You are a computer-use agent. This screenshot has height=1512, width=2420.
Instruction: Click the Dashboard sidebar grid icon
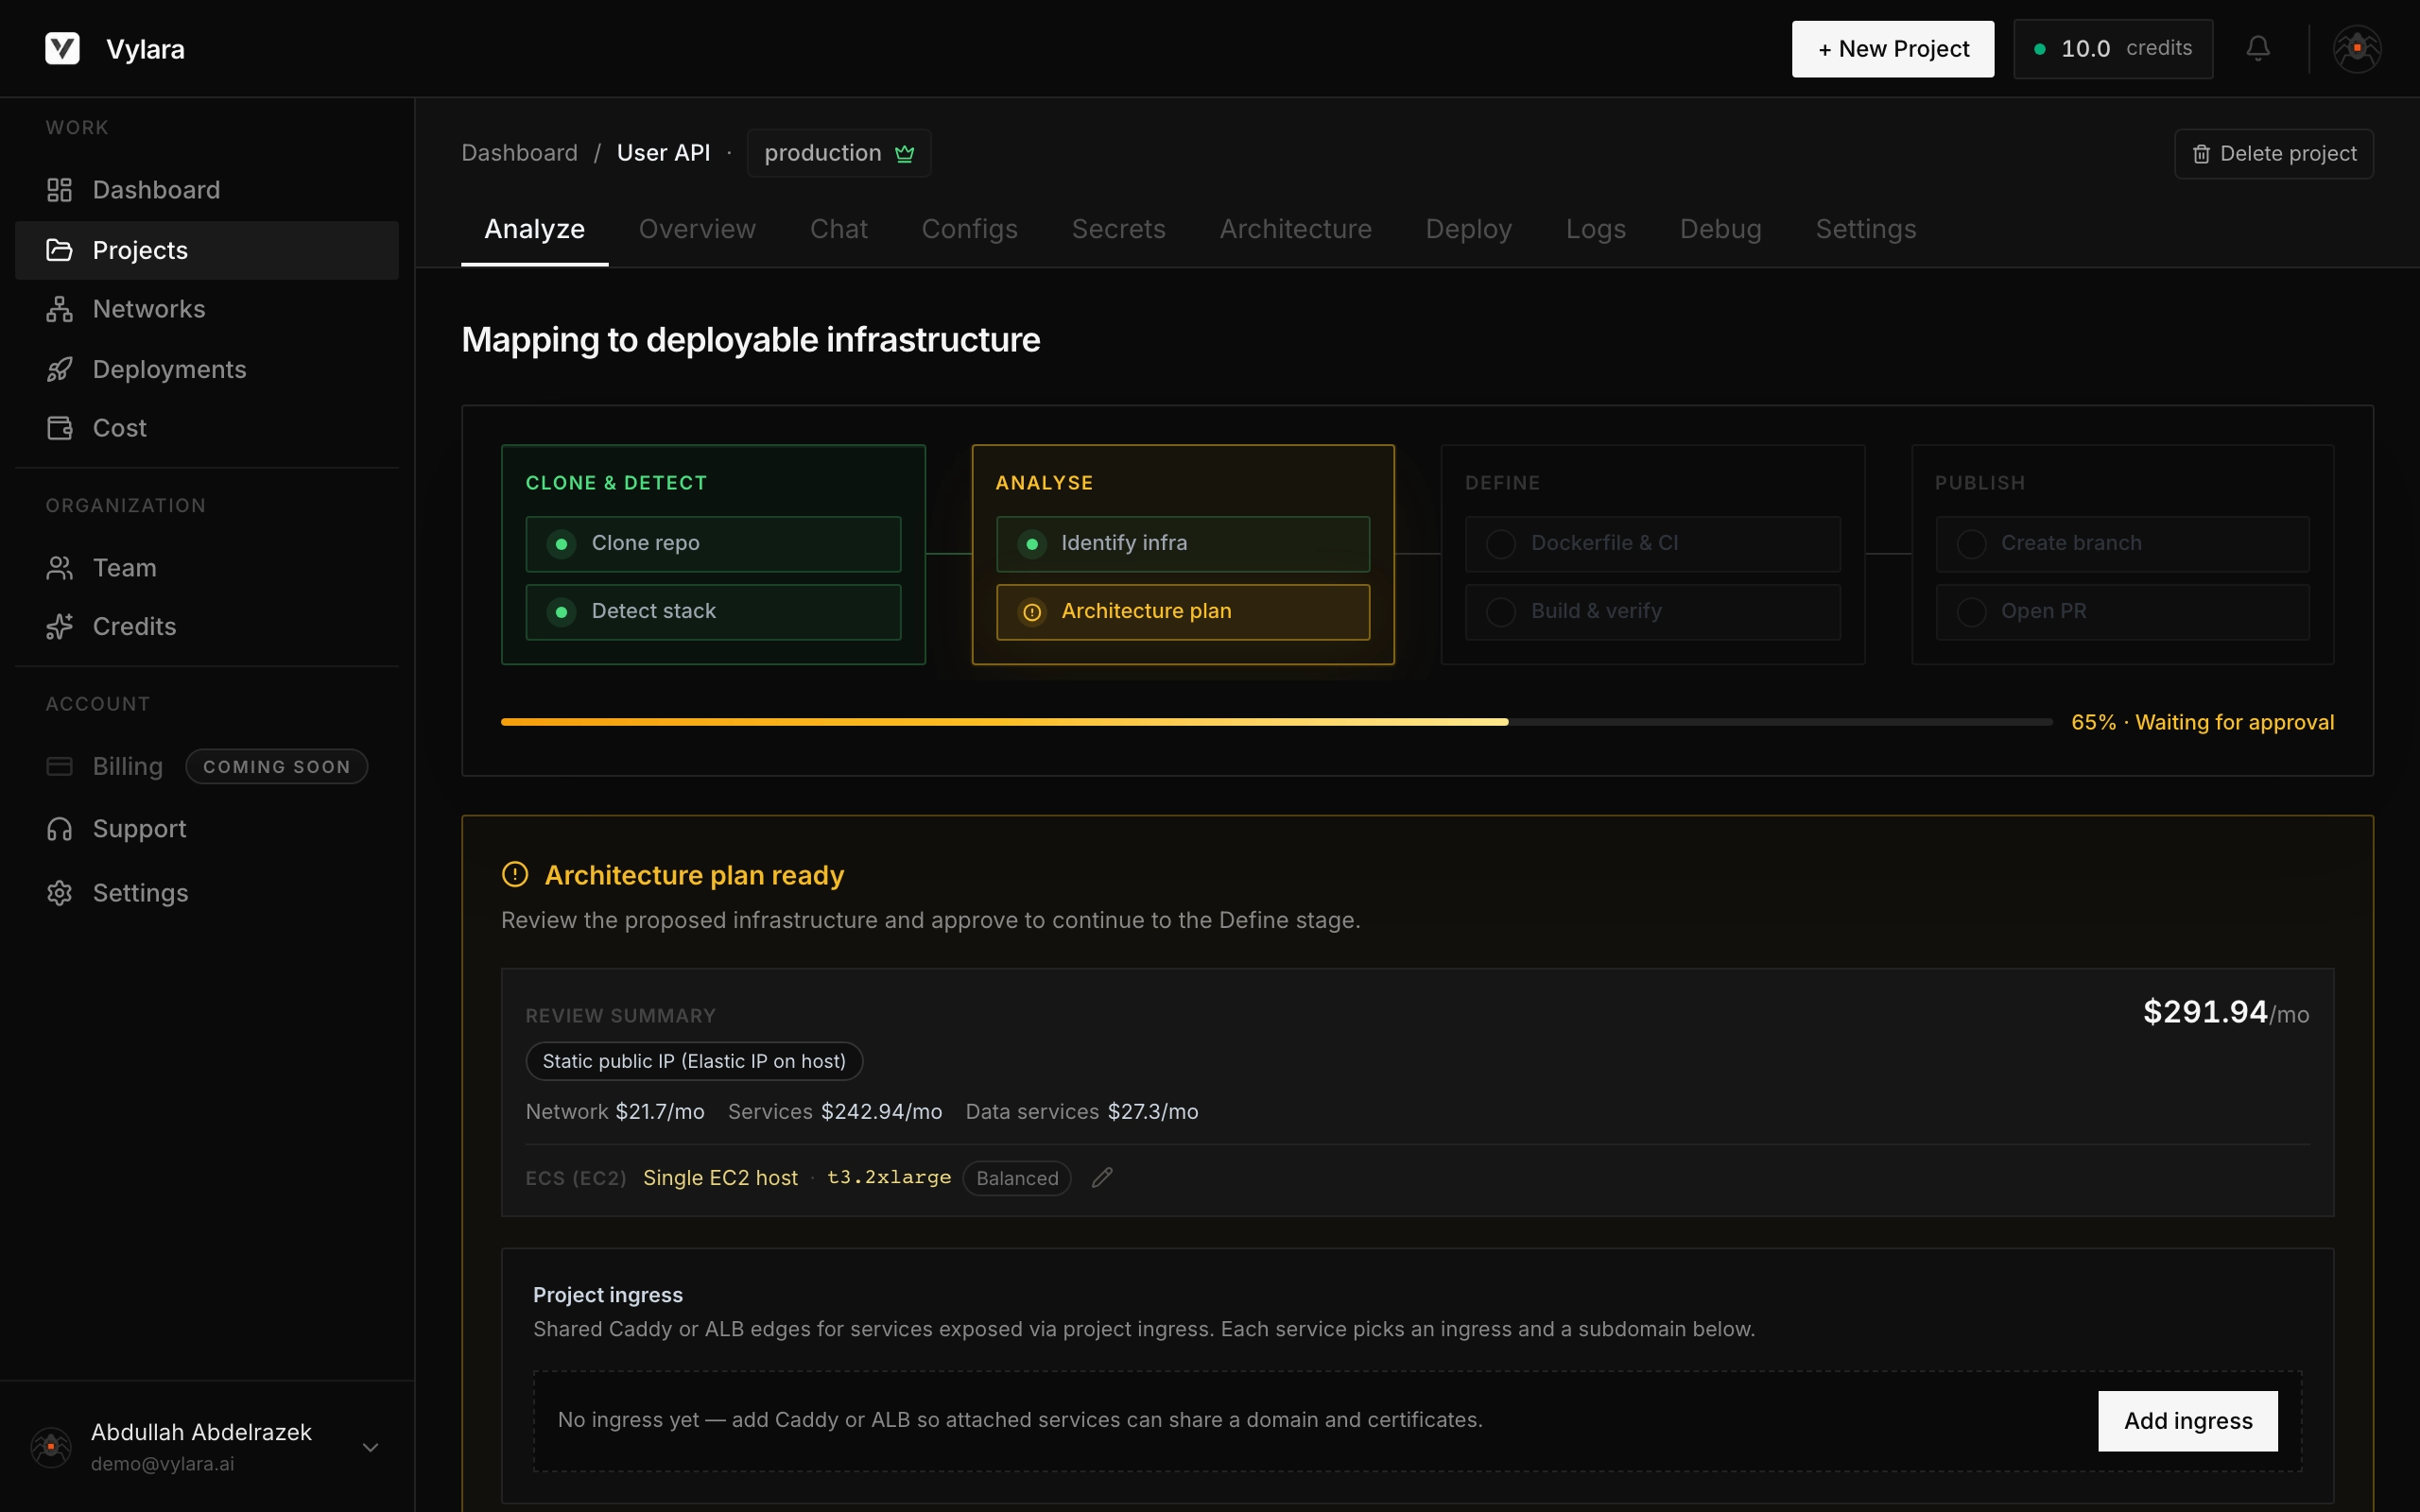[59, 190]
